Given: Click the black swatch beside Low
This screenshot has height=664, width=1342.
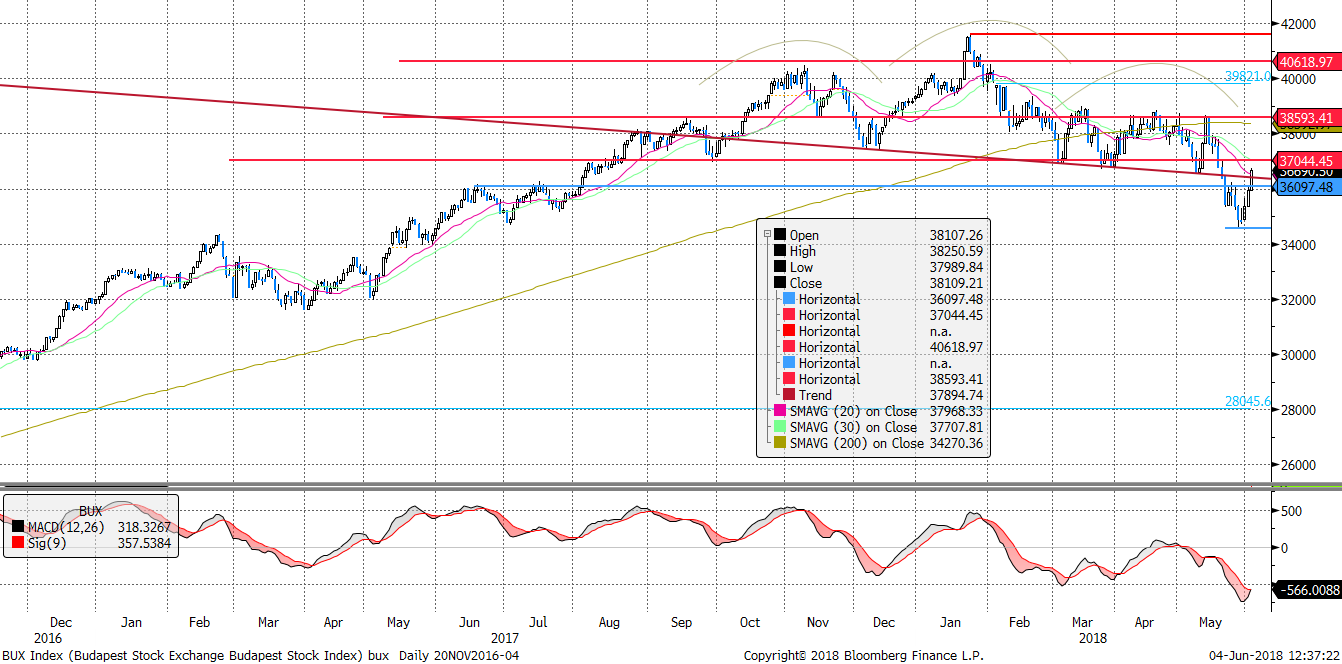Looking at the screenshot, I should point(779,267).
